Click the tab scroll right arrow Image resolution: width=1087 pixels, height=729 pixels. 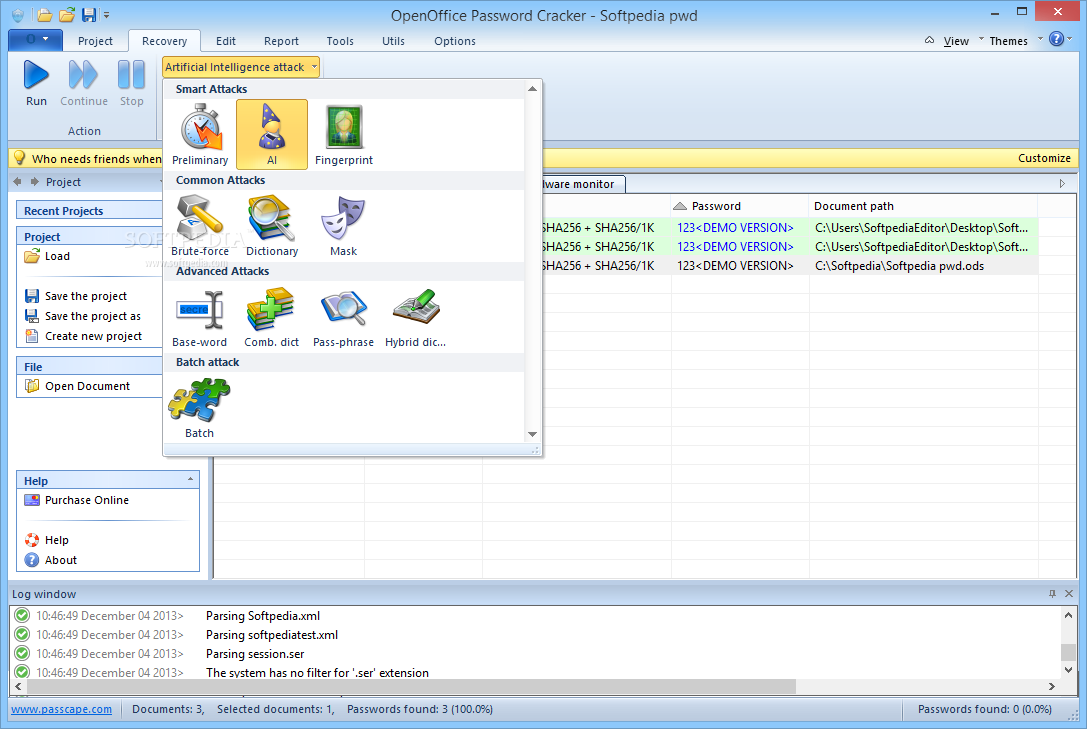point(1062,184)
